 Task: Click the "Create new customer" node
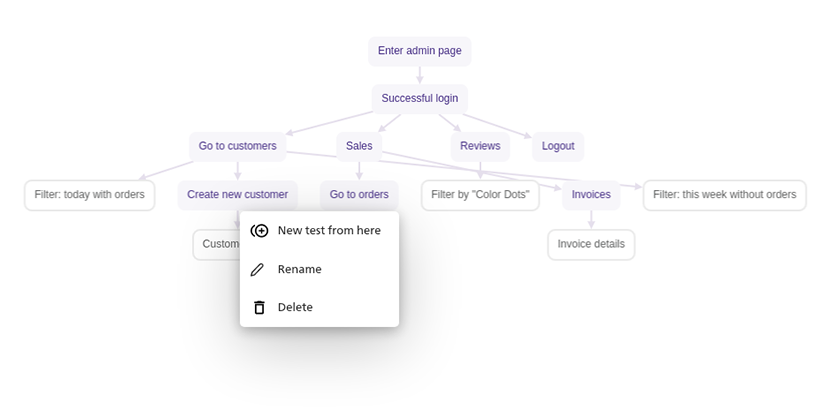pyautogui.click(x=237, y=195)
